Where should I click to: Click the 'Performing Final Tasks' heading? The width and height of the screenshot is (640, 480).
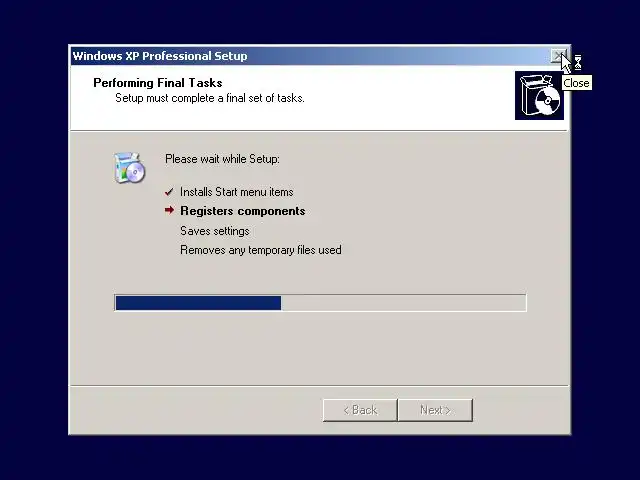(x=158, y=83)
